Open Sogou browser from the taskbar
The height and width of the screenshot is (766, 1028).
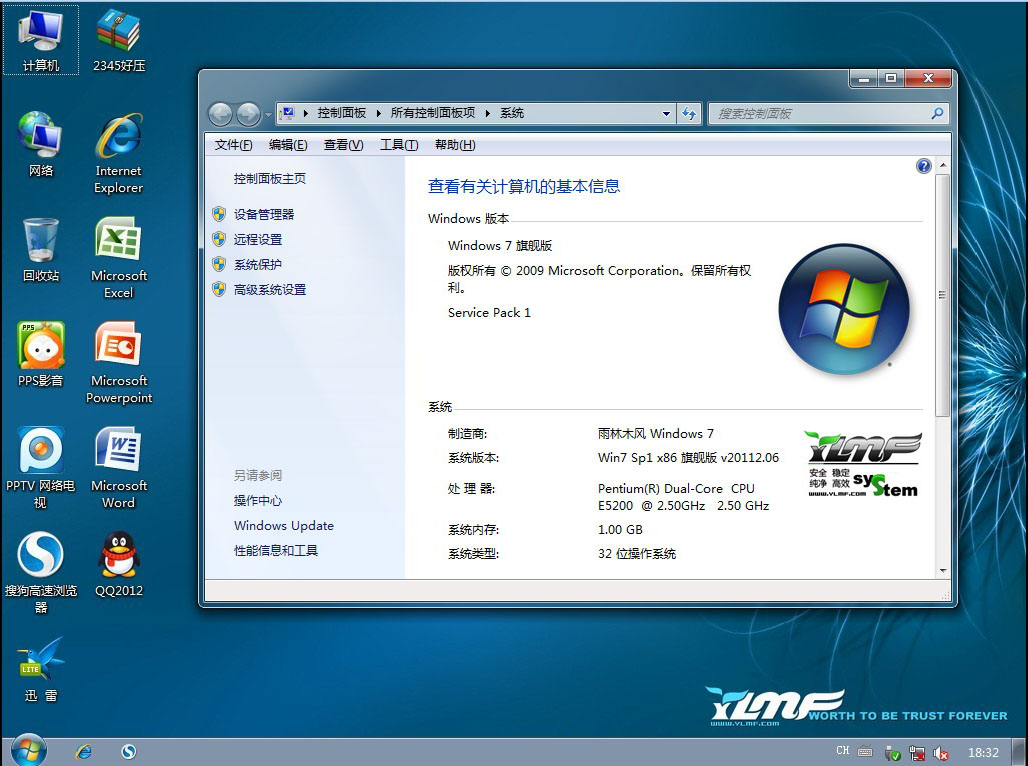point(129,751)
